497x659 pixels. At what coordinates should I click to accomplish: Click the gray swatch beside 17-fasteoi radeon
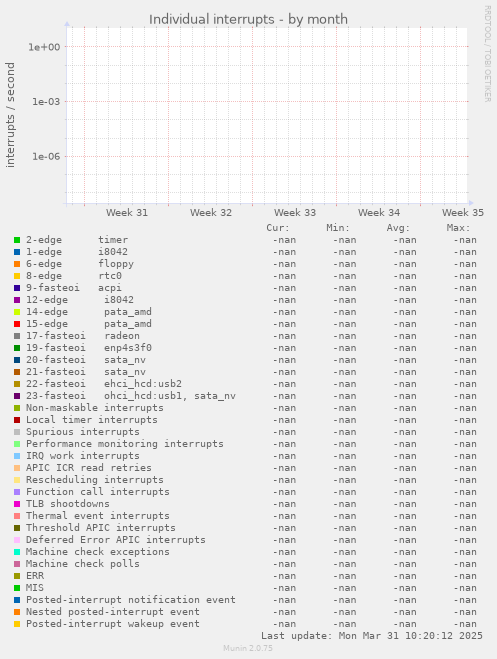click(x=17, y=336)
